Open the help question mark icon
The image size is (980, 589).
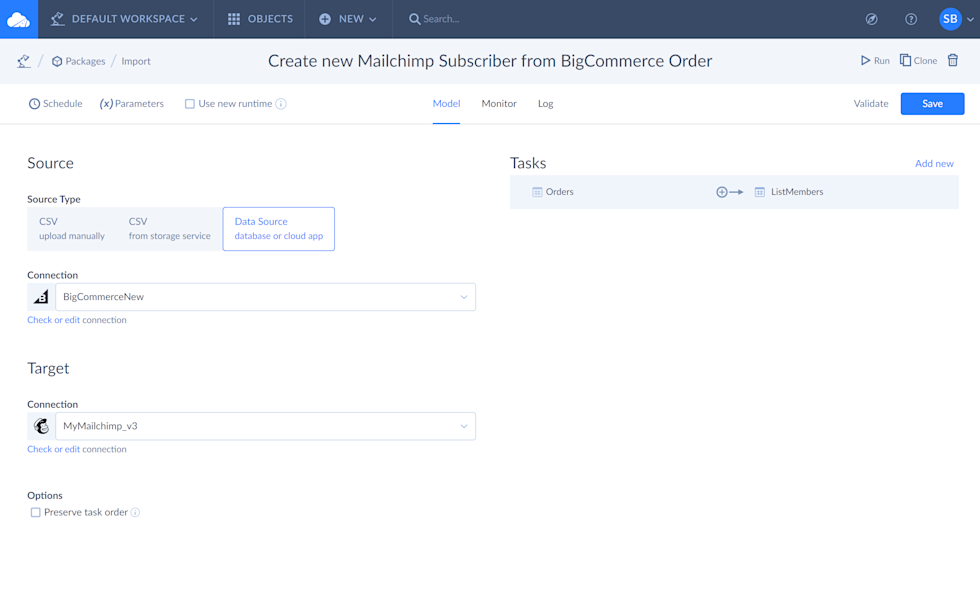click(911, 19)
